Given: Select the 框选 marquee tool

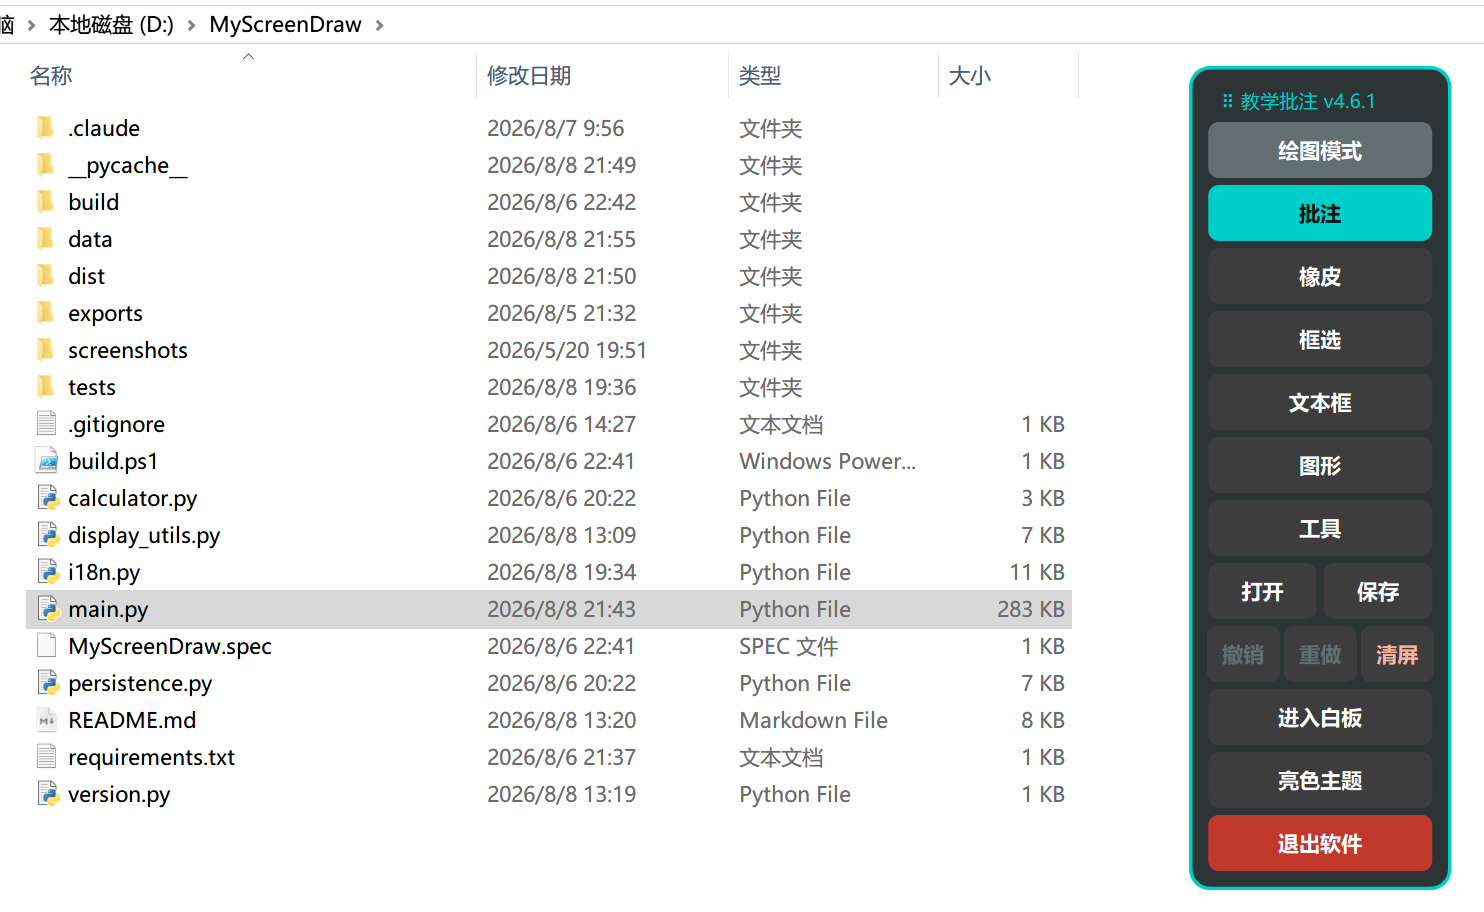Looking at the screenshot, I should (x=1319, y=339).
